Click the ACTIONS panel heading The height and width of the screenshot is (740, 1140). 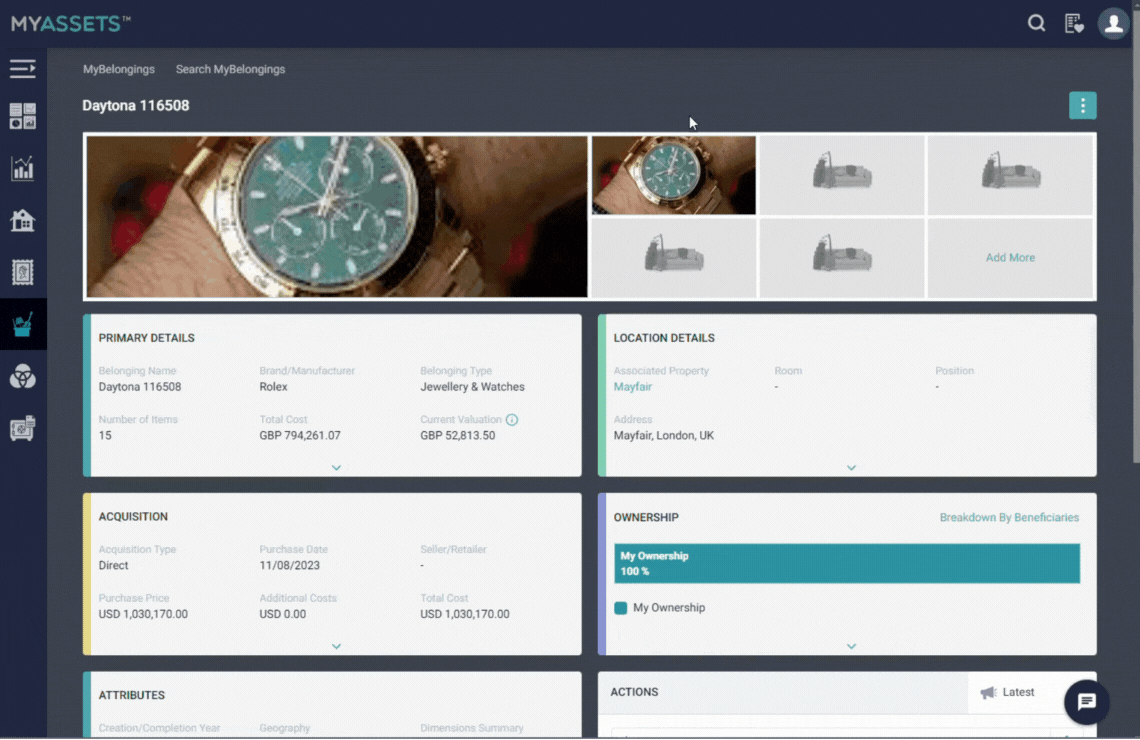pos(634,692)
